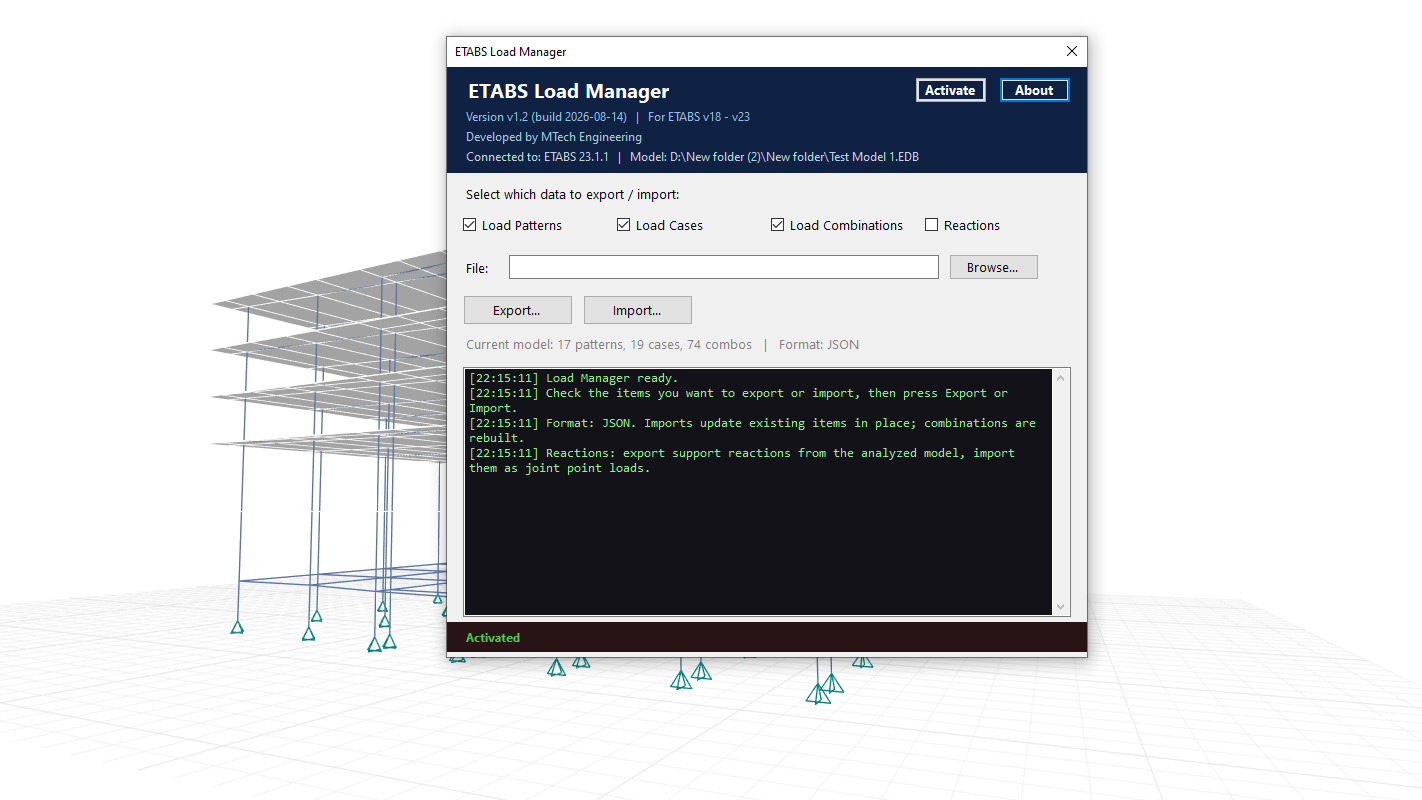Open the About dialog

pos(1034,90)
